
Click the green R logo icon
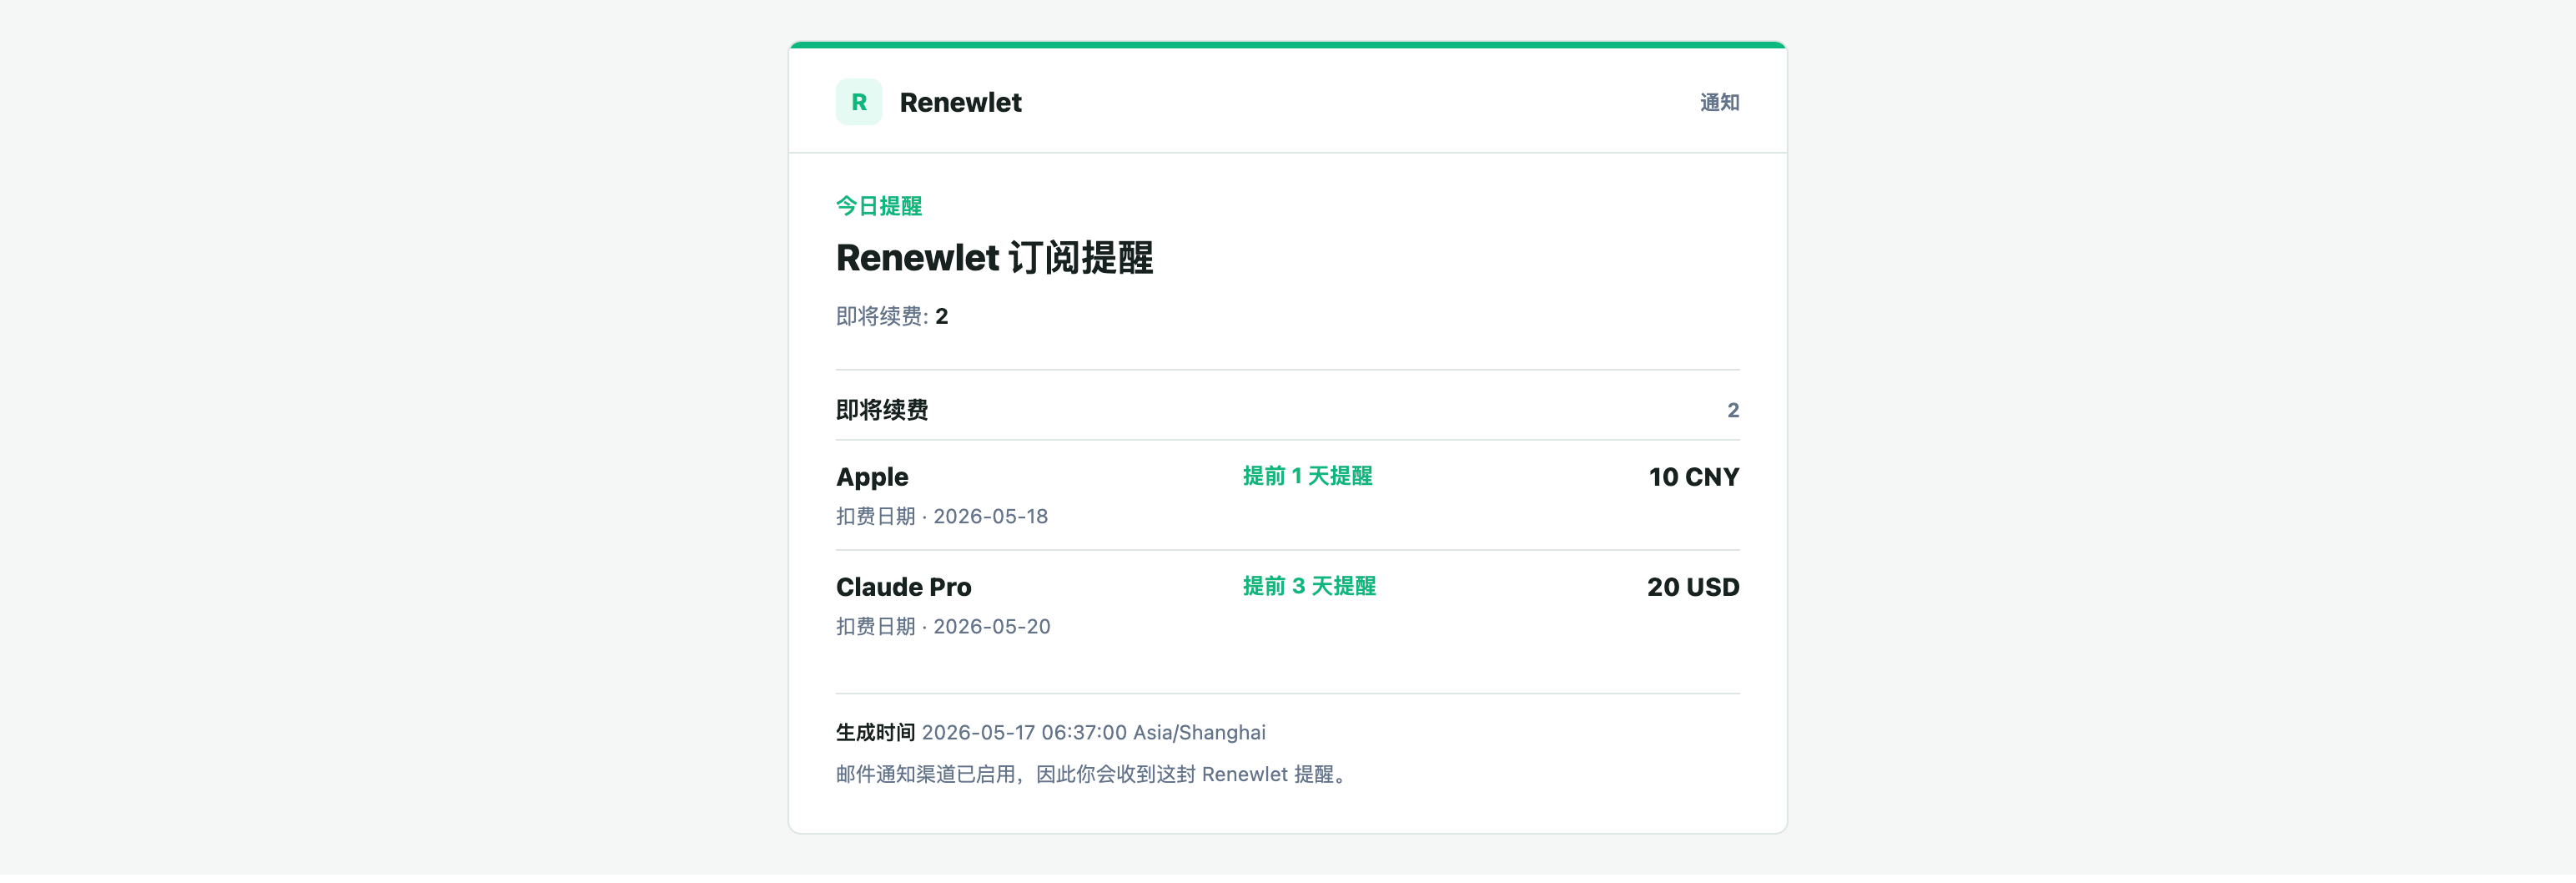tap(858, 102)
